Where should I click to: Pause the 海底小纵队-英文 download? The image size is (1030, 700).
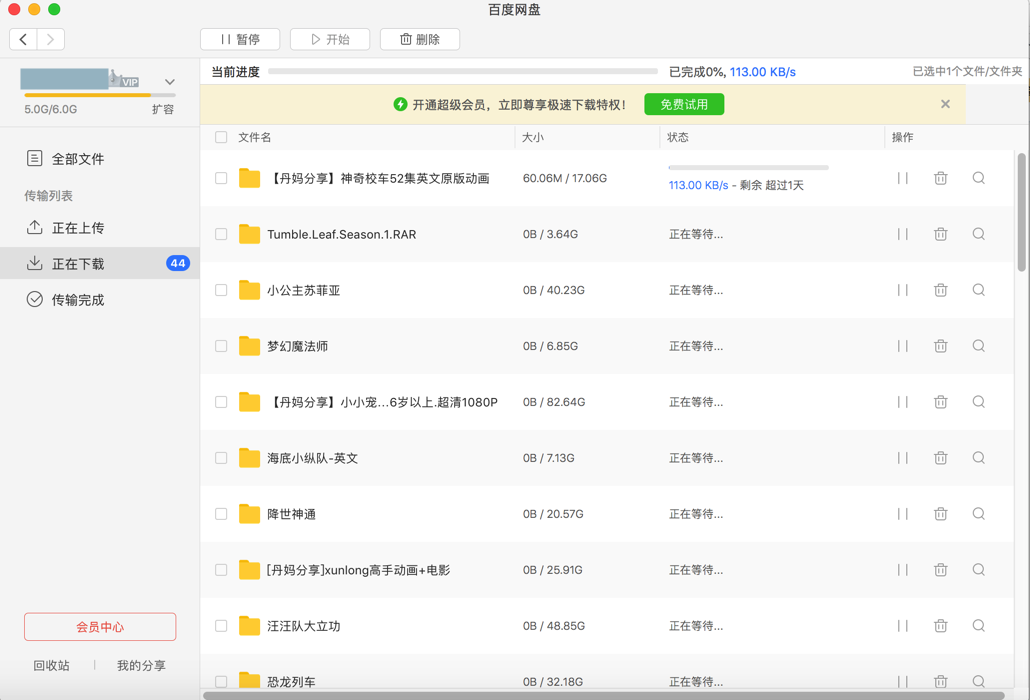[x=903, y=458]
